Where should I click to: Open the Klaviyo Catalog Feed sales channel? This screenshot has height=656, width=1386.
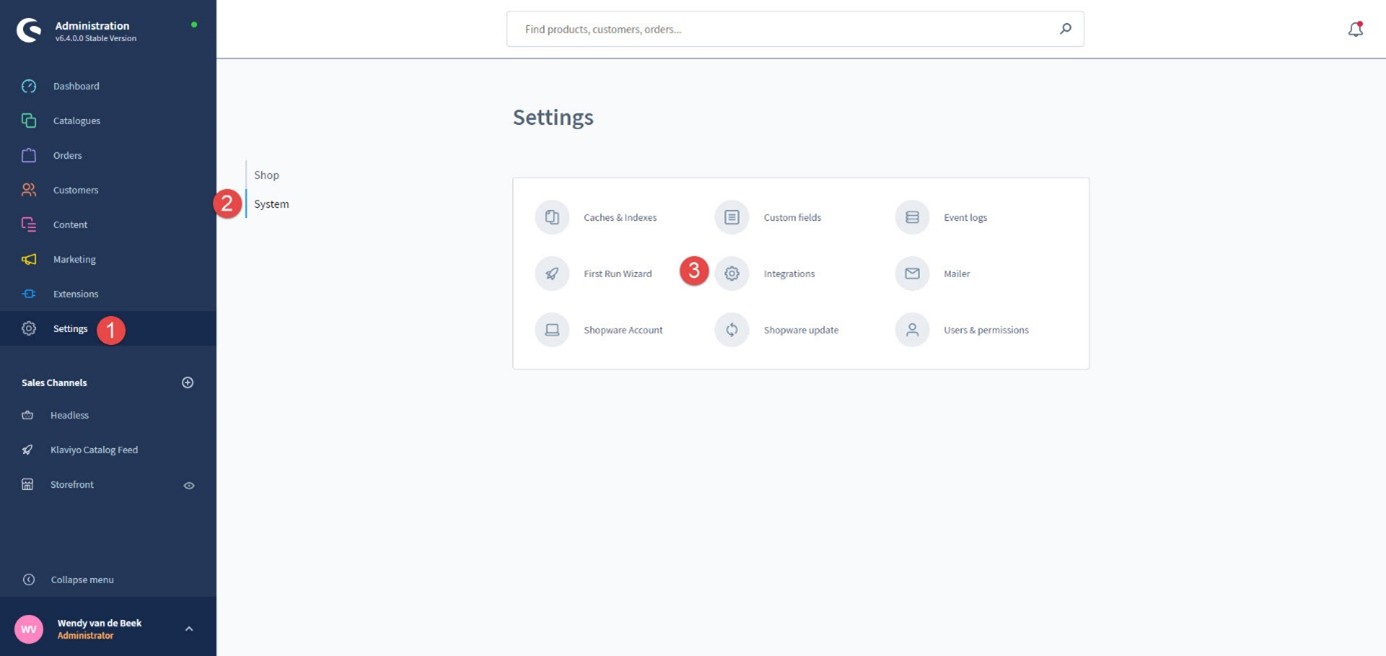click(94, 450)
